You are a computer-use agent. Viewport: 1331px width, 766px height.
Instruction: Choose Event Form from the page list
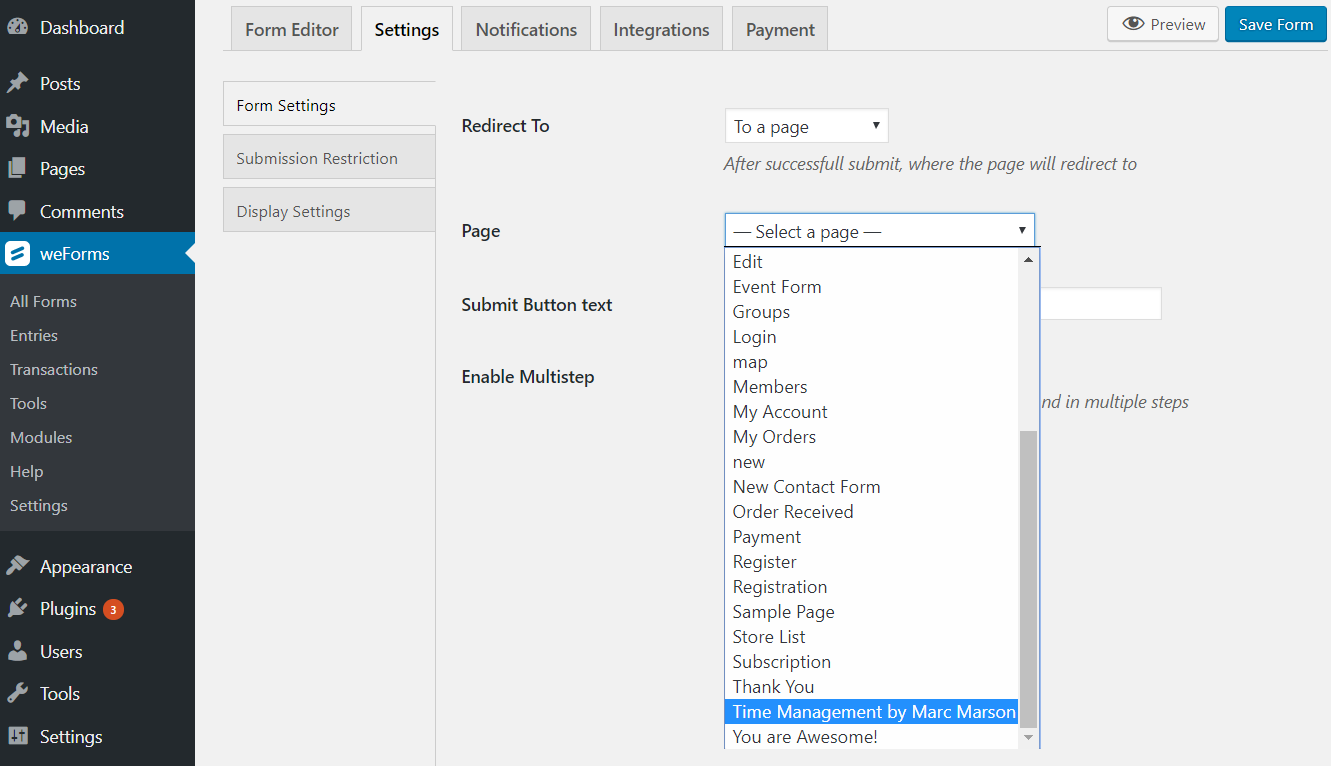(870, 287)
